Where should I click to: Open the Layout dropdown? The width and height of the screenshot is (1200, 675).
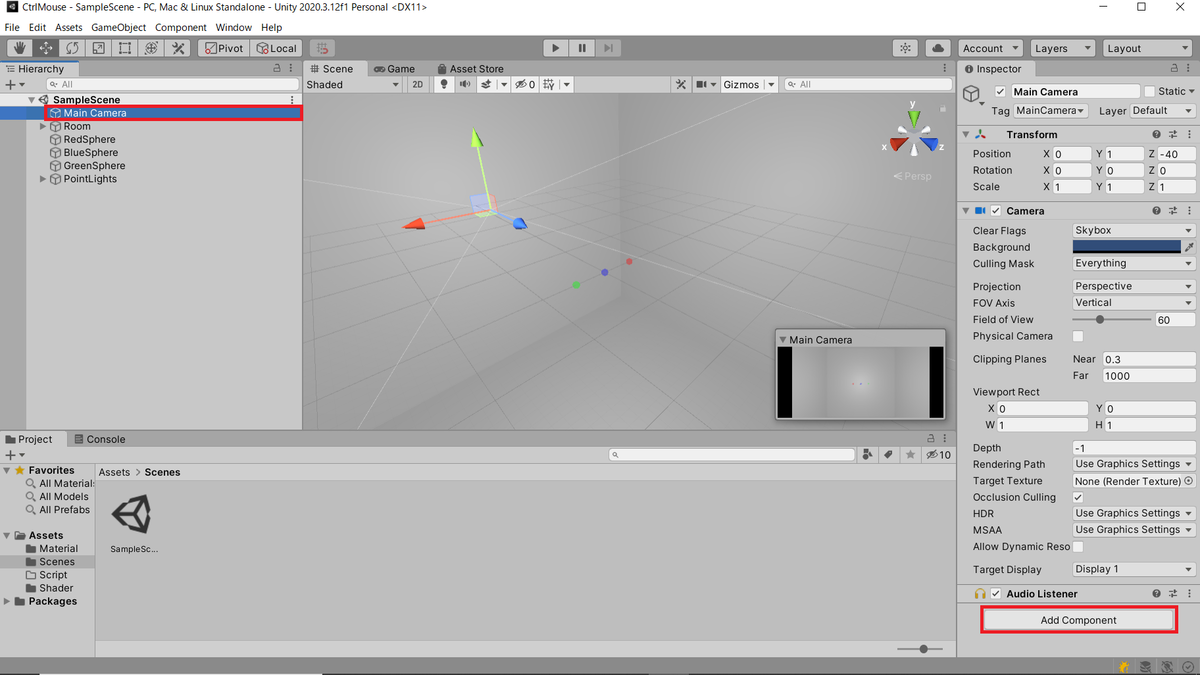[1146, 48]
